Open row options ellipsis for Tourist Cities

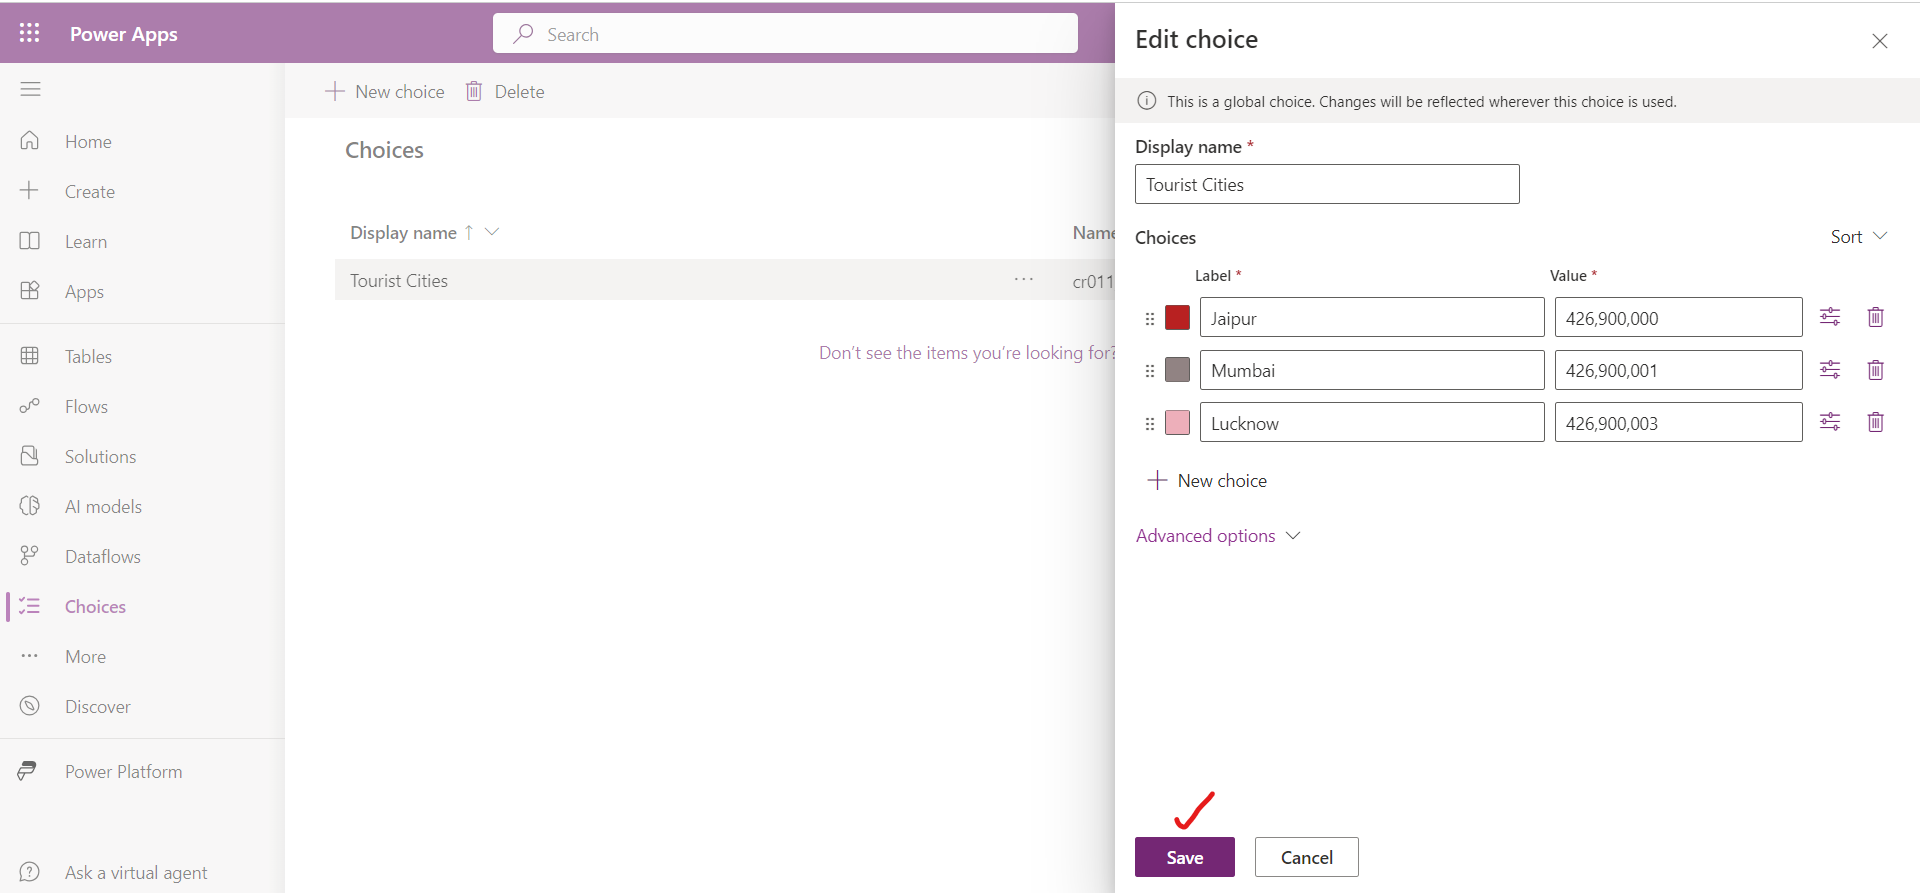point(1024,280)
